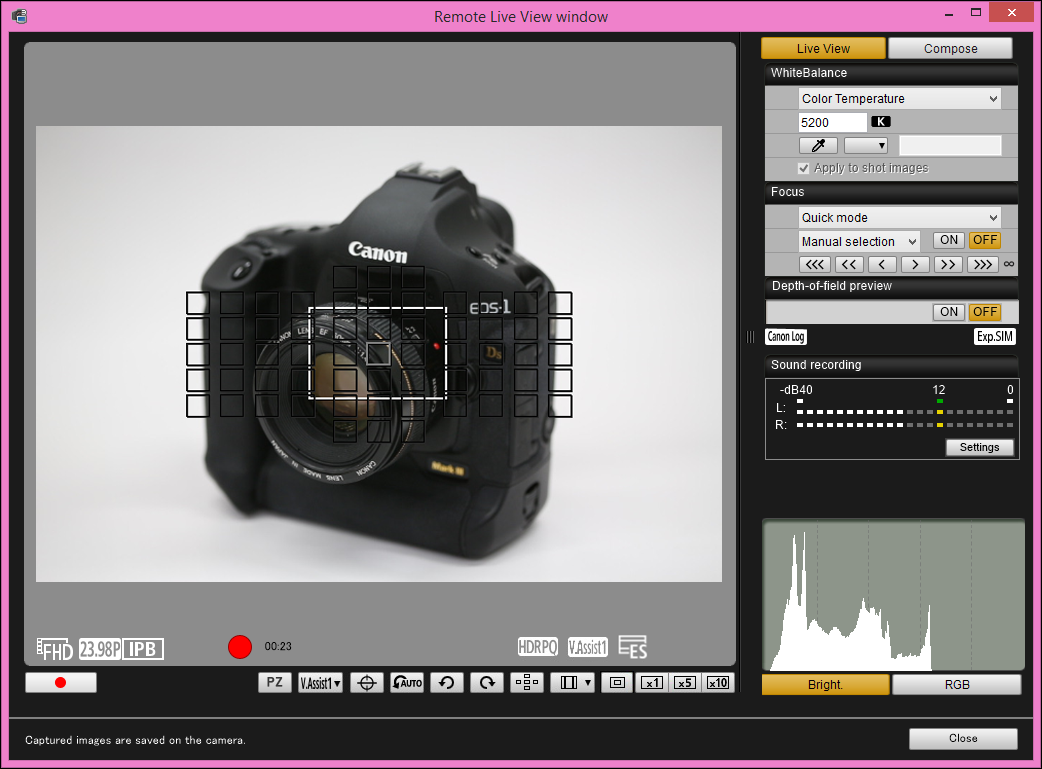Image resolution: width=1042 pixels, height=769 pixels.
Task: Toggle Apply to shot images checkbox
Action: [804, 168]
